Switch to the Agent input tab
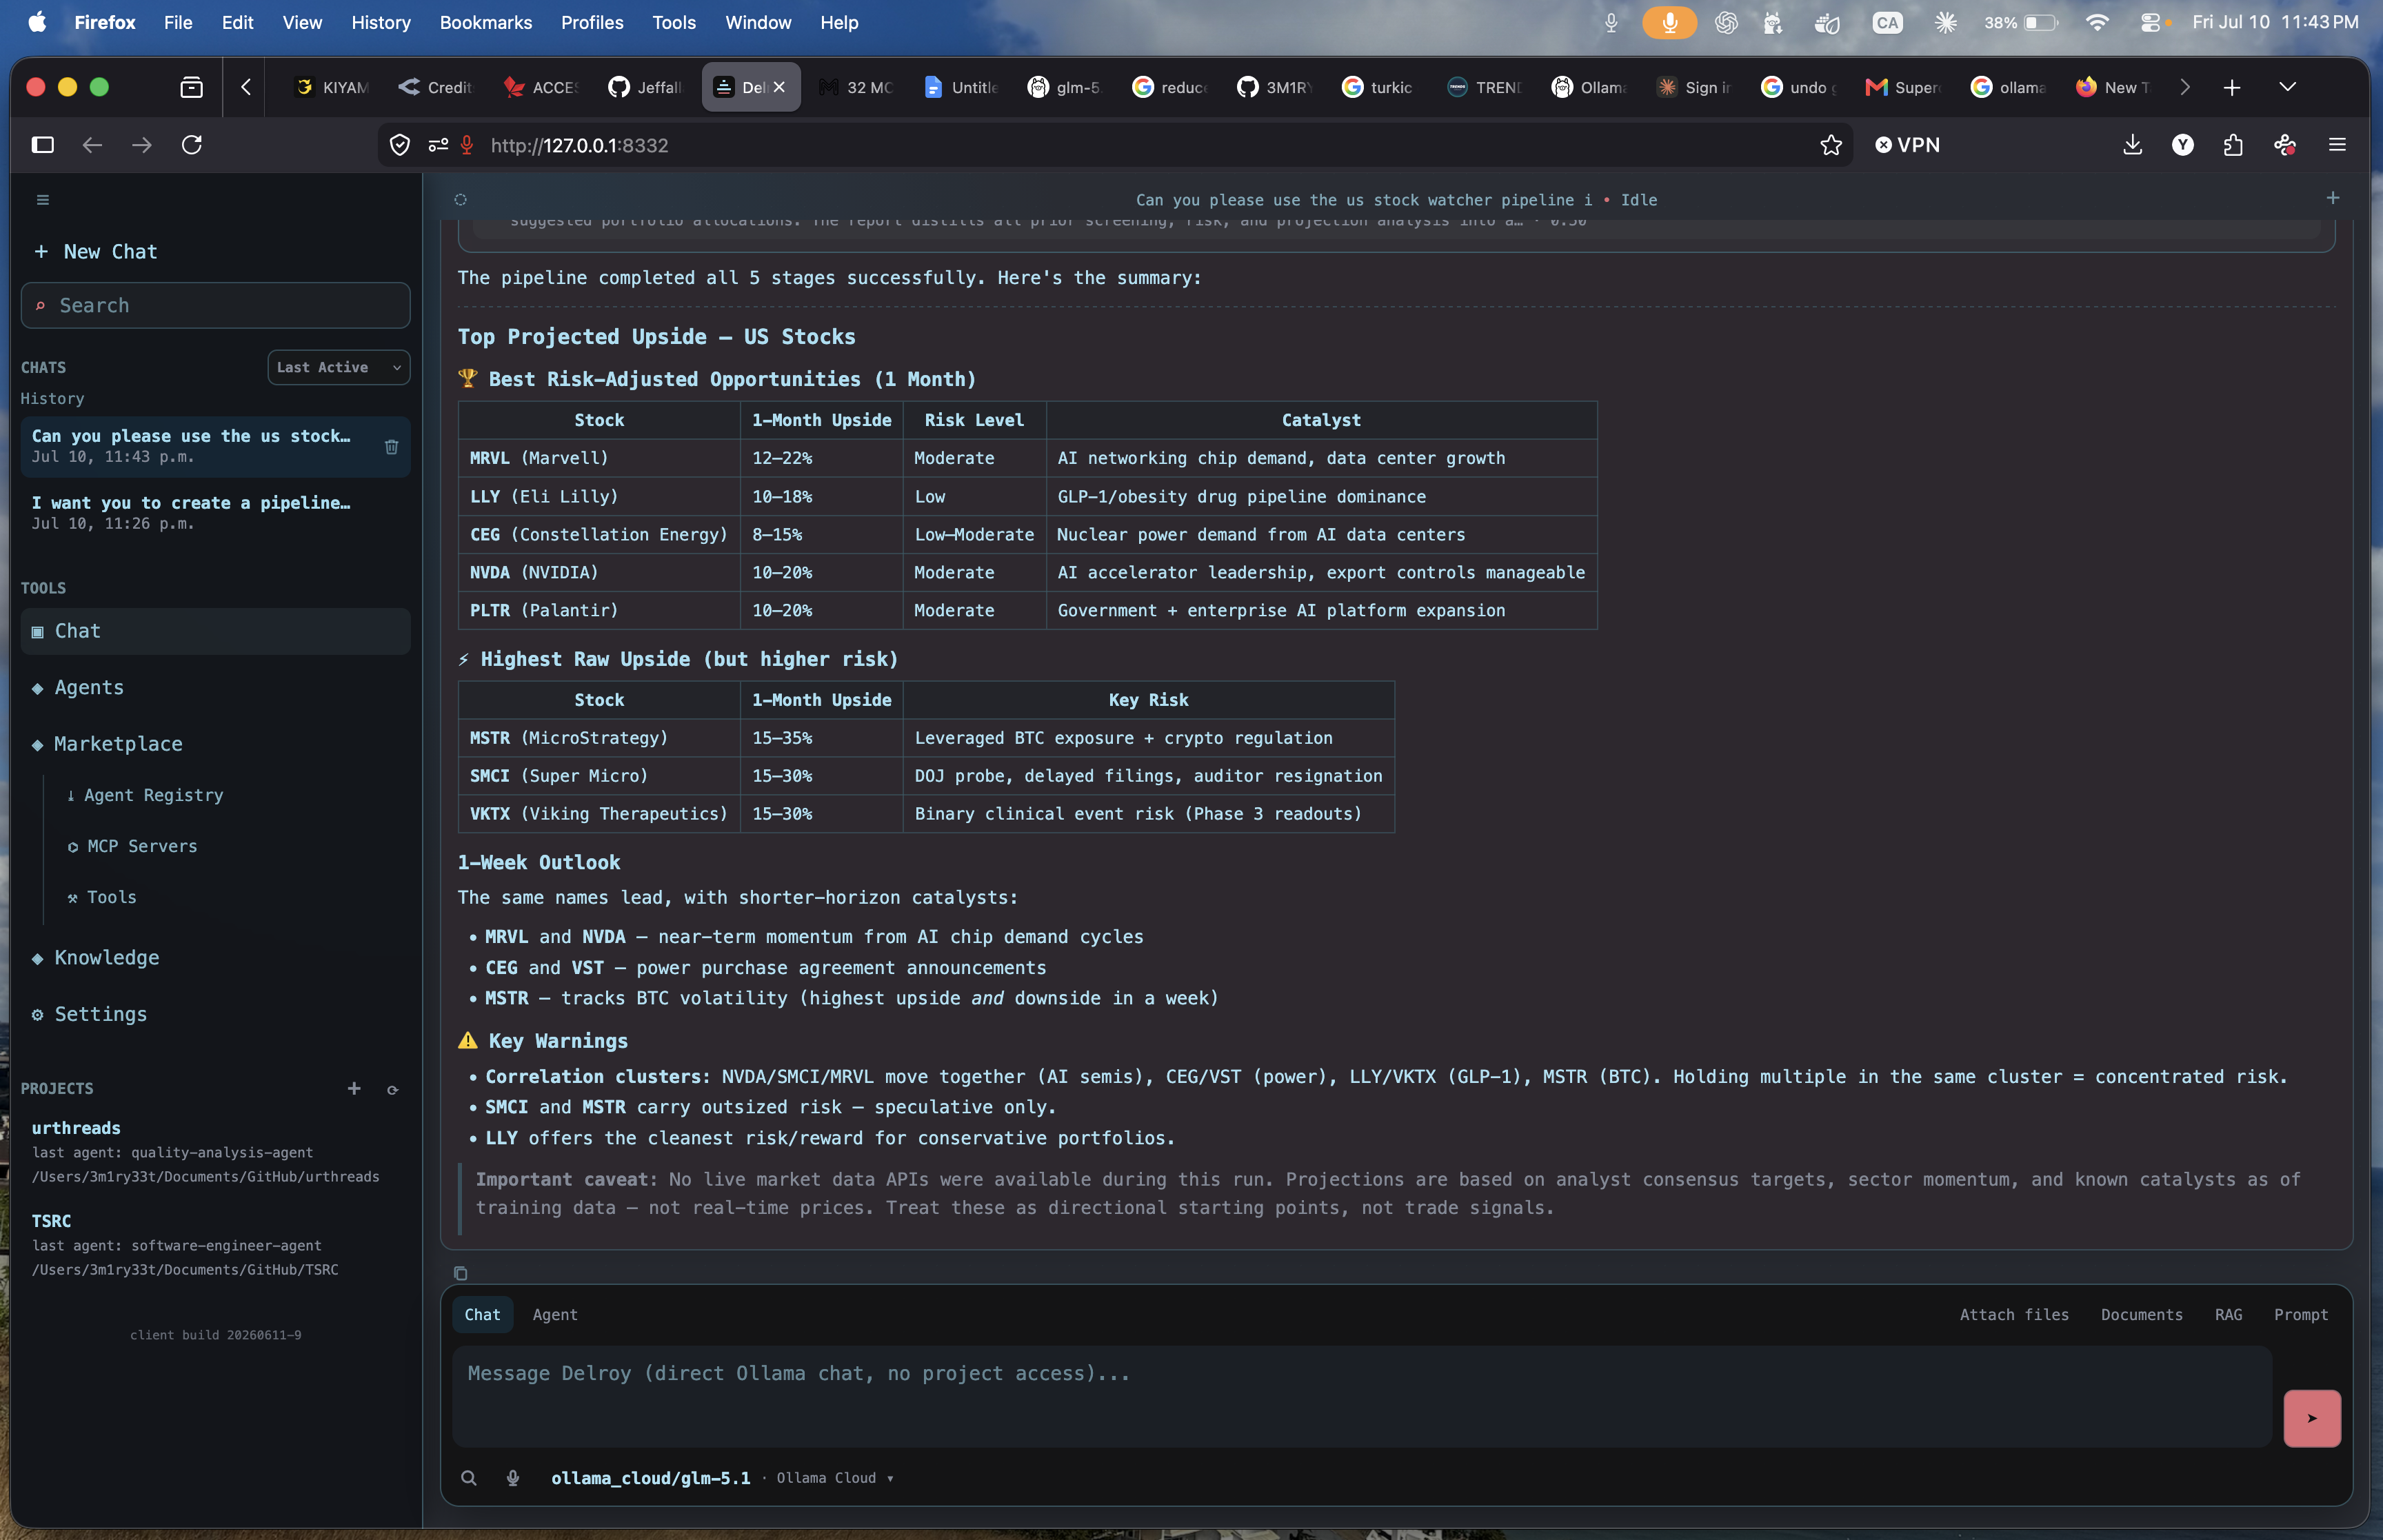Screen dimensions: 2383x1540 [555, 1314]
